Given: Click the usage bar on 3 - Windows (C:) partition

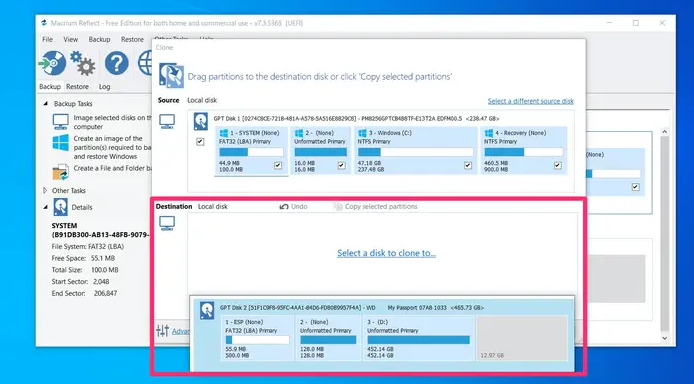Looking at the screenshot, I should [416, 152].
